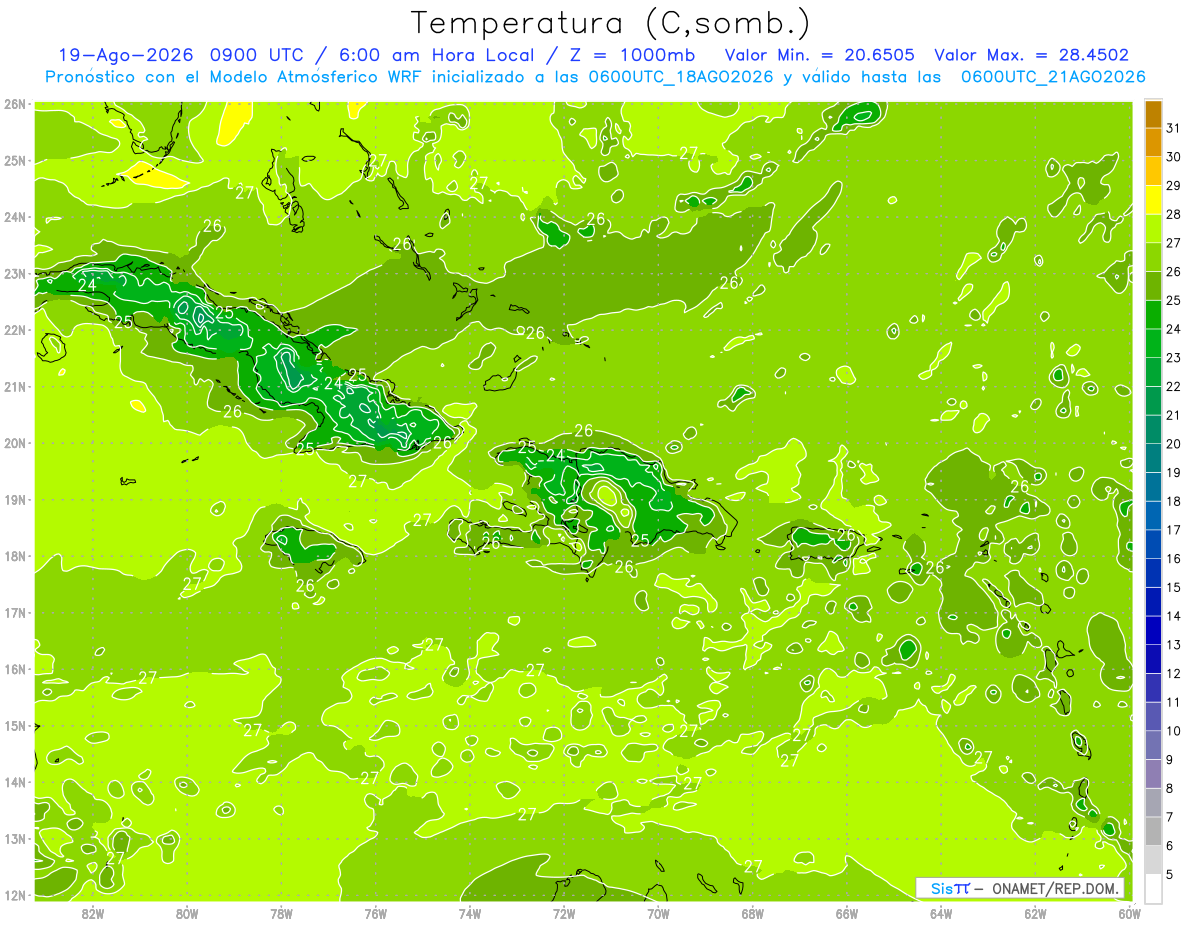
Task: Click the 74W longitude axis label
Action: [x=470, y=913]
